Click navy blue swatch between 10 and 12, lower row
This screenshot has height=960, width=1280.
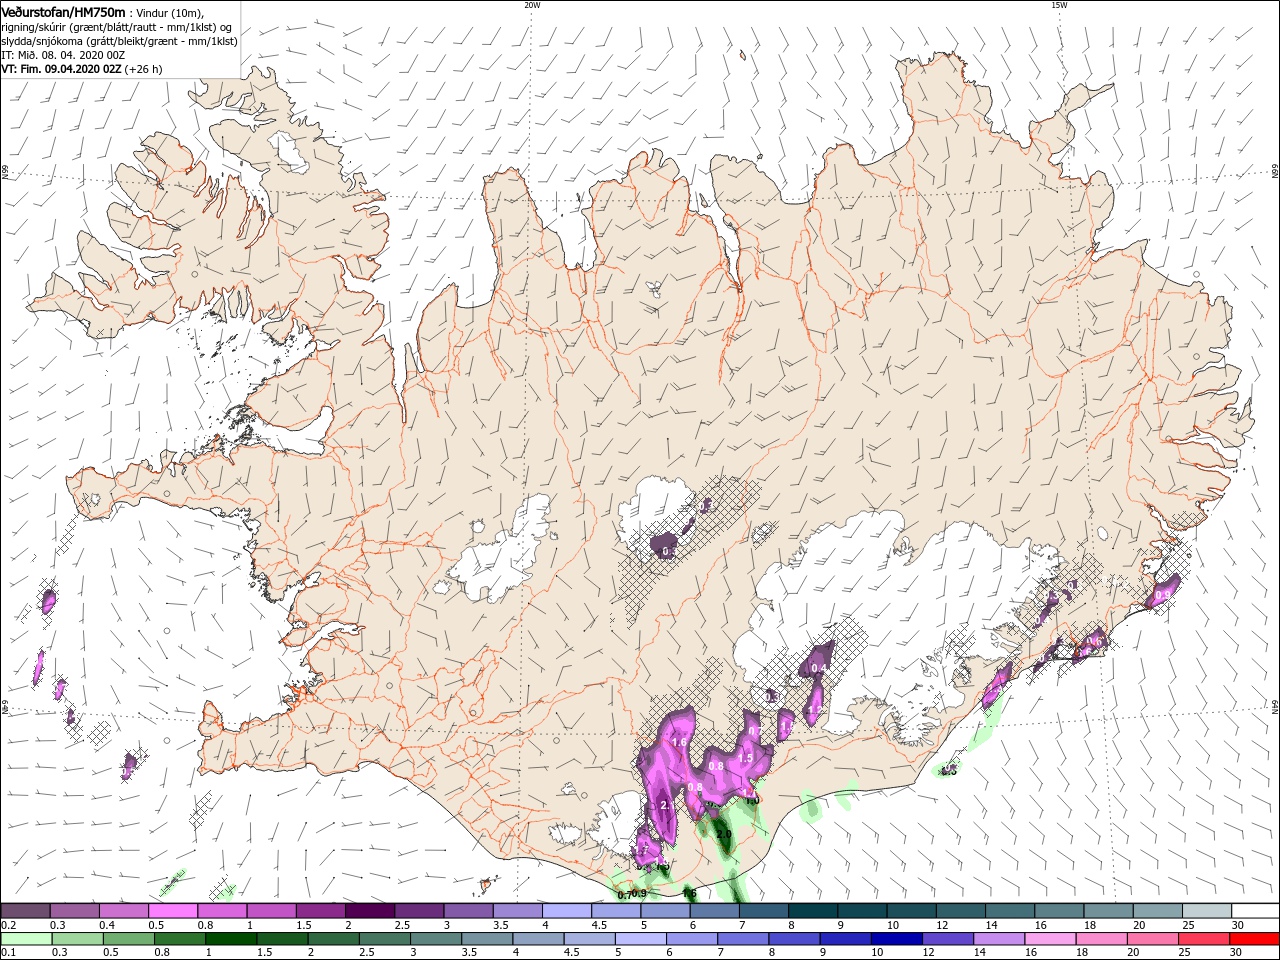coord(897,939)
